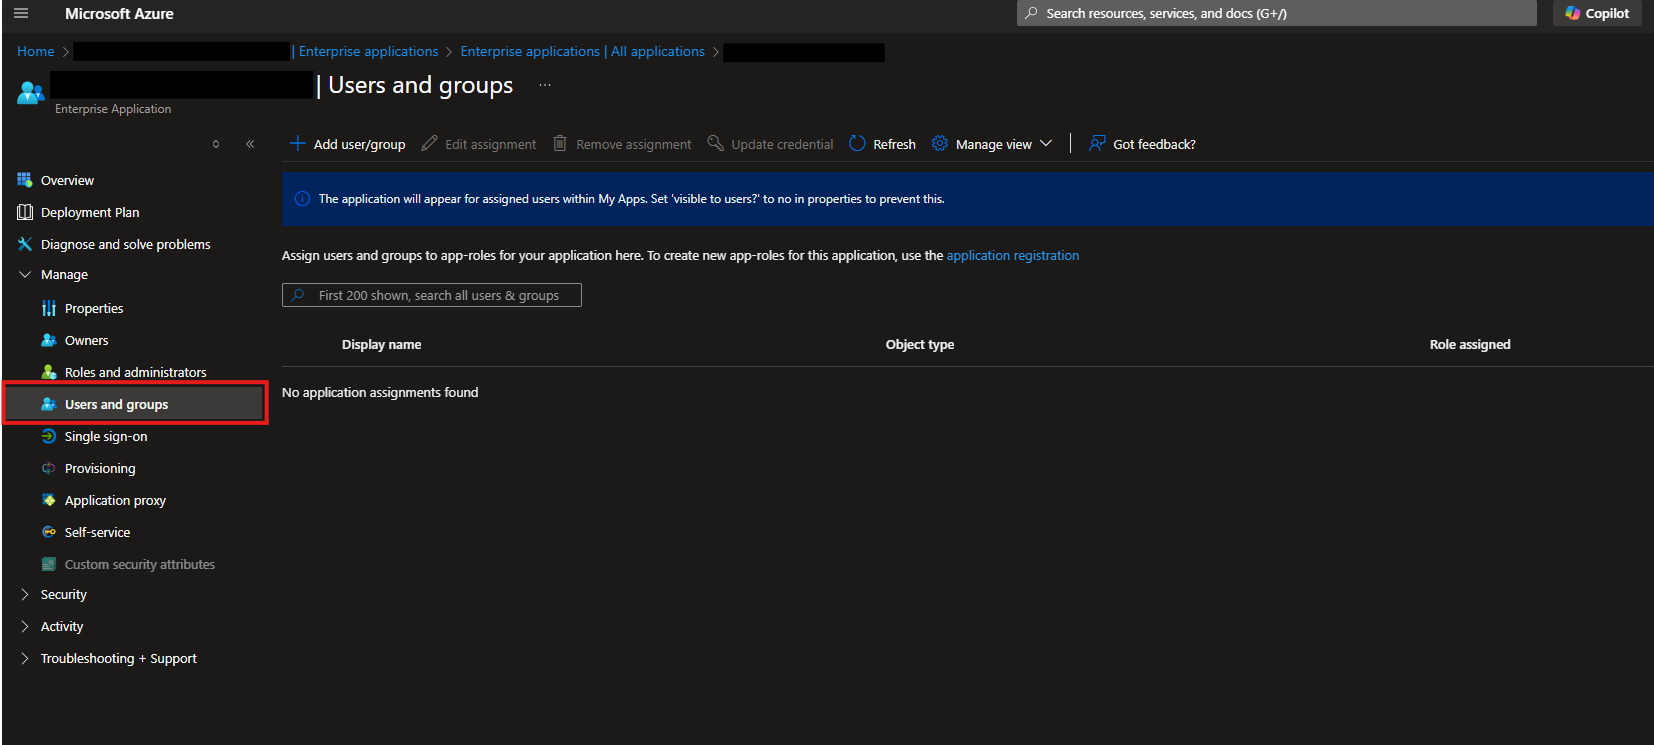Click the Microsoft Azure portal title
This screenshot has width=1654, height=745.
click(x=119, y=13)
